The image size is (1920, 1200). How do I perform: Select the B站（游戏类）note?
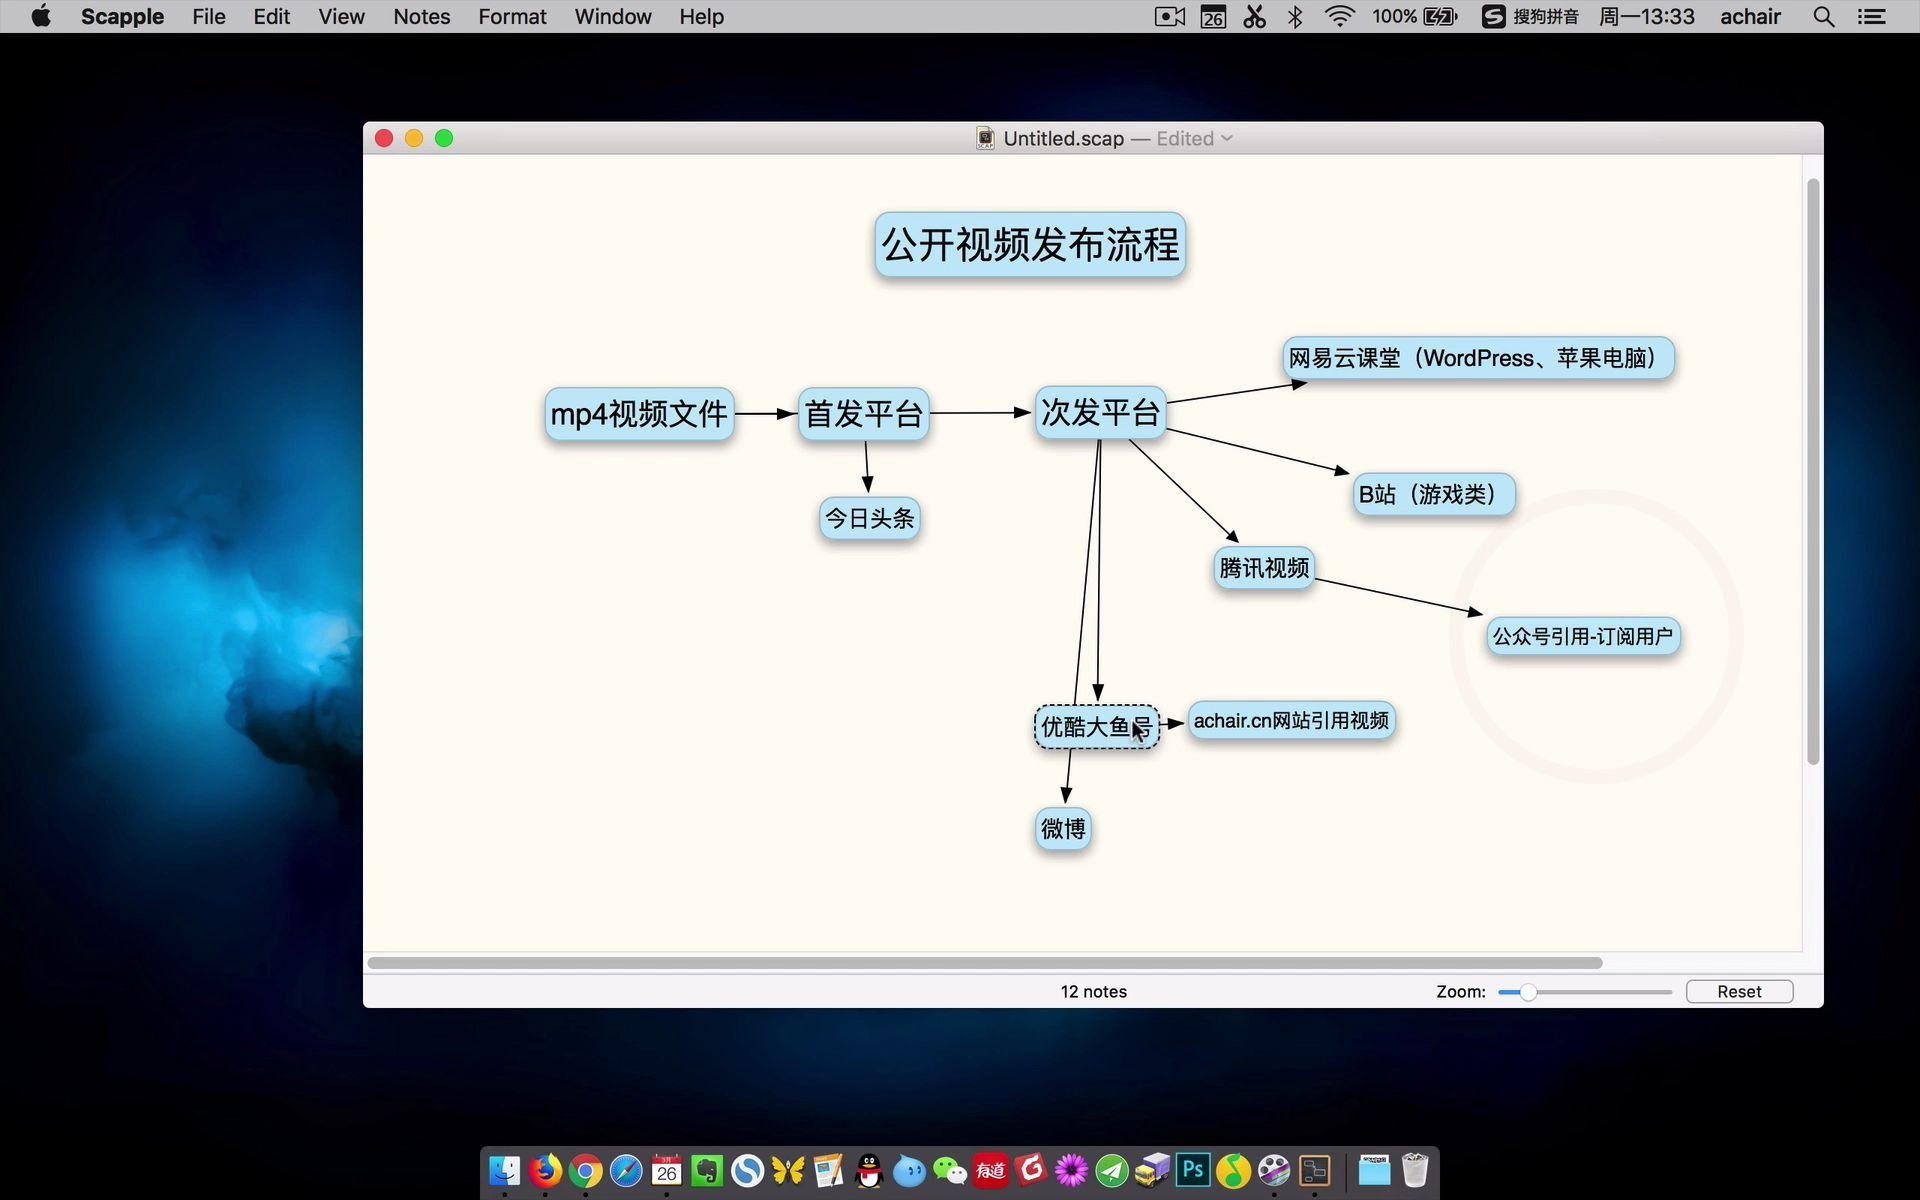click(x=1433, y=494)
